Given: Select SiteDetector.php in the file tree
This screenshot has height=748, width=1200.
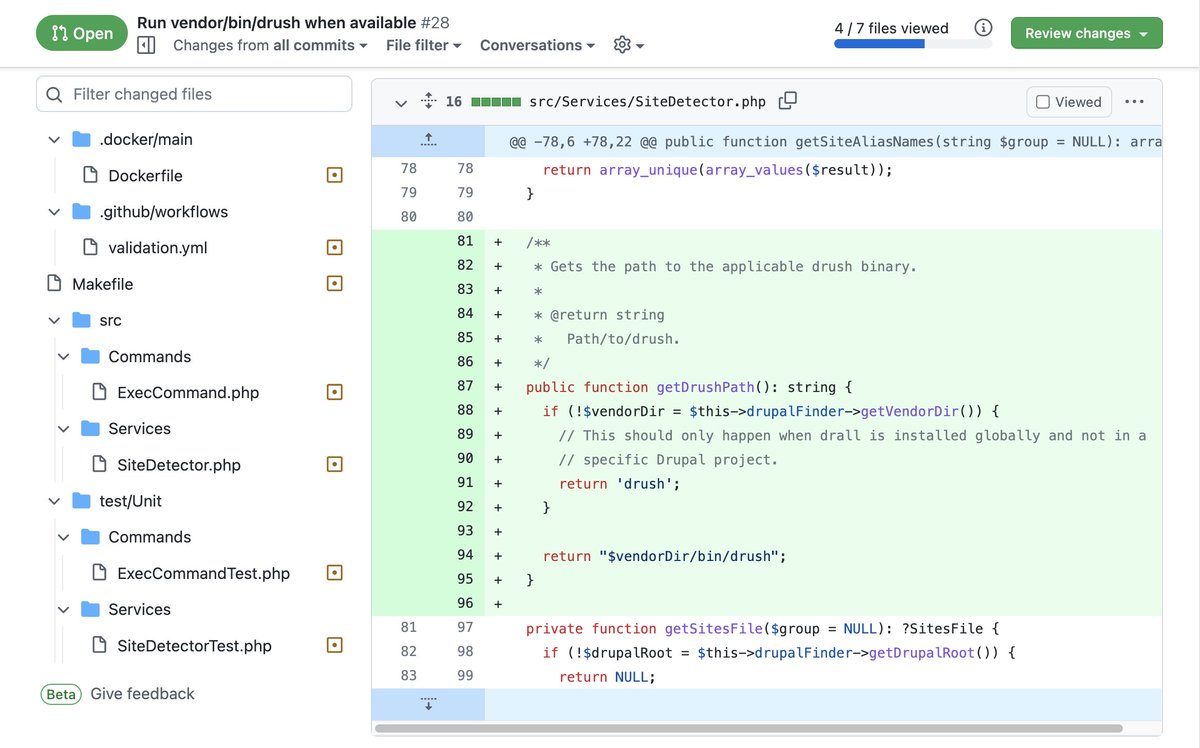Looking at the screenshot, I should pyautogui.click(x=179, y=464).
